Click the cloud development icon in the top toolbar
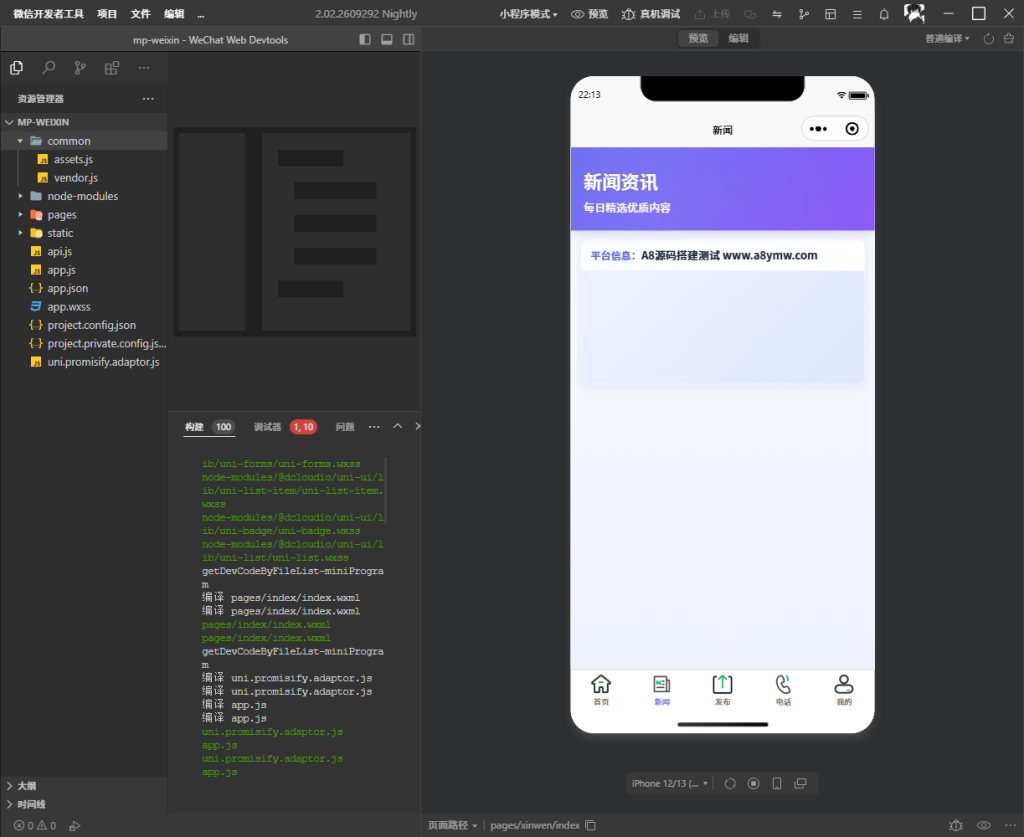Viewport: 1024px width, 837px height. (750, 14)
